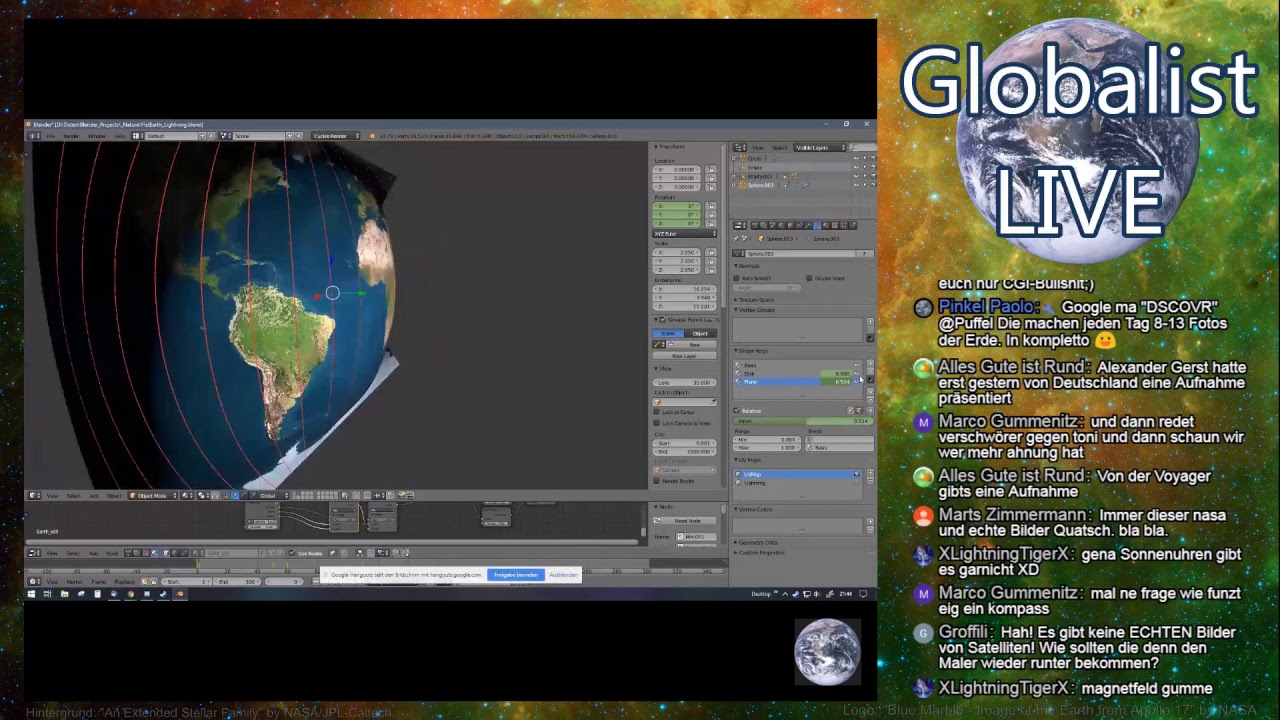1280x720 pixels.
Task: Open the Object Mode dropdown
Action: tap(153, 495)
